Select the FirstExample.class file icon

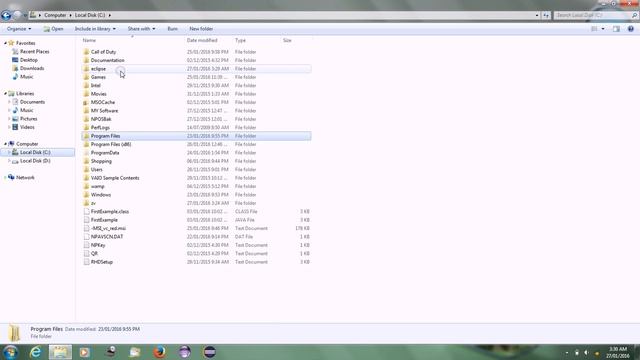coord(86,211)
